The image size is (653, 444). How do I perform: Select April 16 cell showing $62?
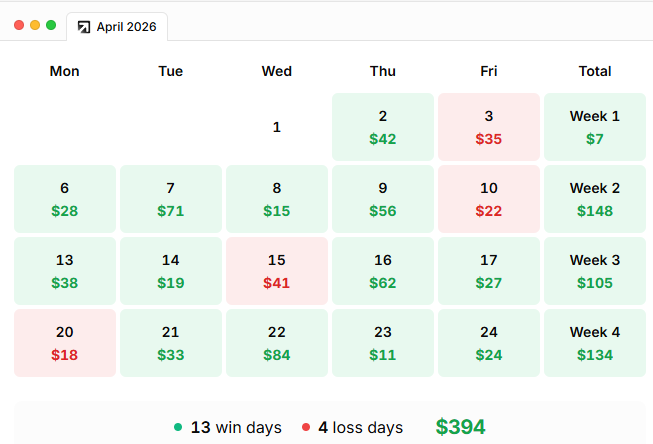click(x=383, y=271)
